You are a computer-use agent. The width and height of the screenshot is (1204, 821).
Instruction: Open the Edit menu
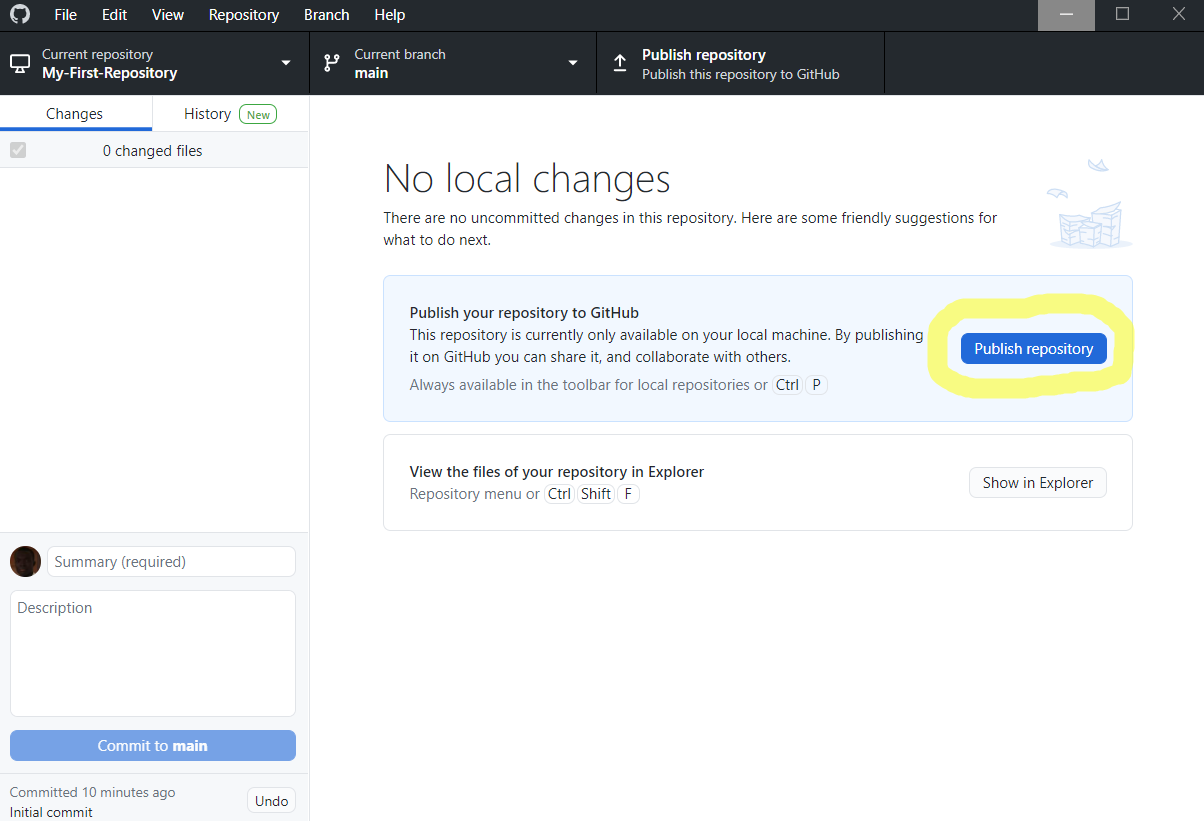click(114, 15)
